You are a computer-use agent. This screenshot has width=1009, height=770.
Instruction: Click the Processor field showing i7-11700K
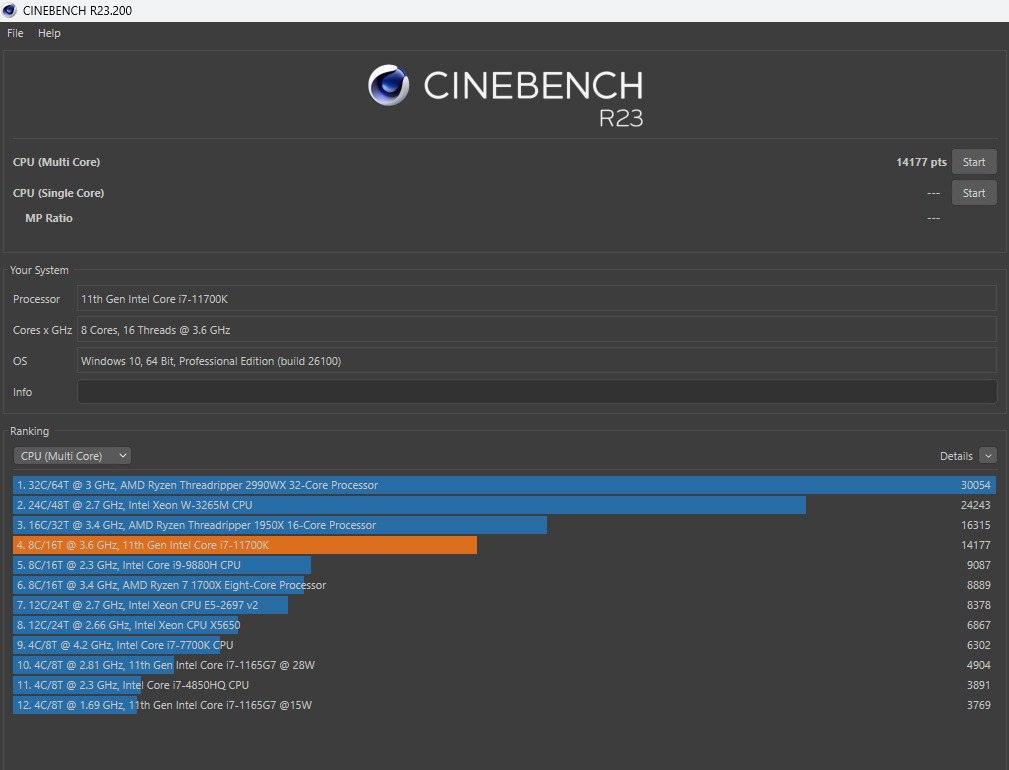(x=537, y=299)
